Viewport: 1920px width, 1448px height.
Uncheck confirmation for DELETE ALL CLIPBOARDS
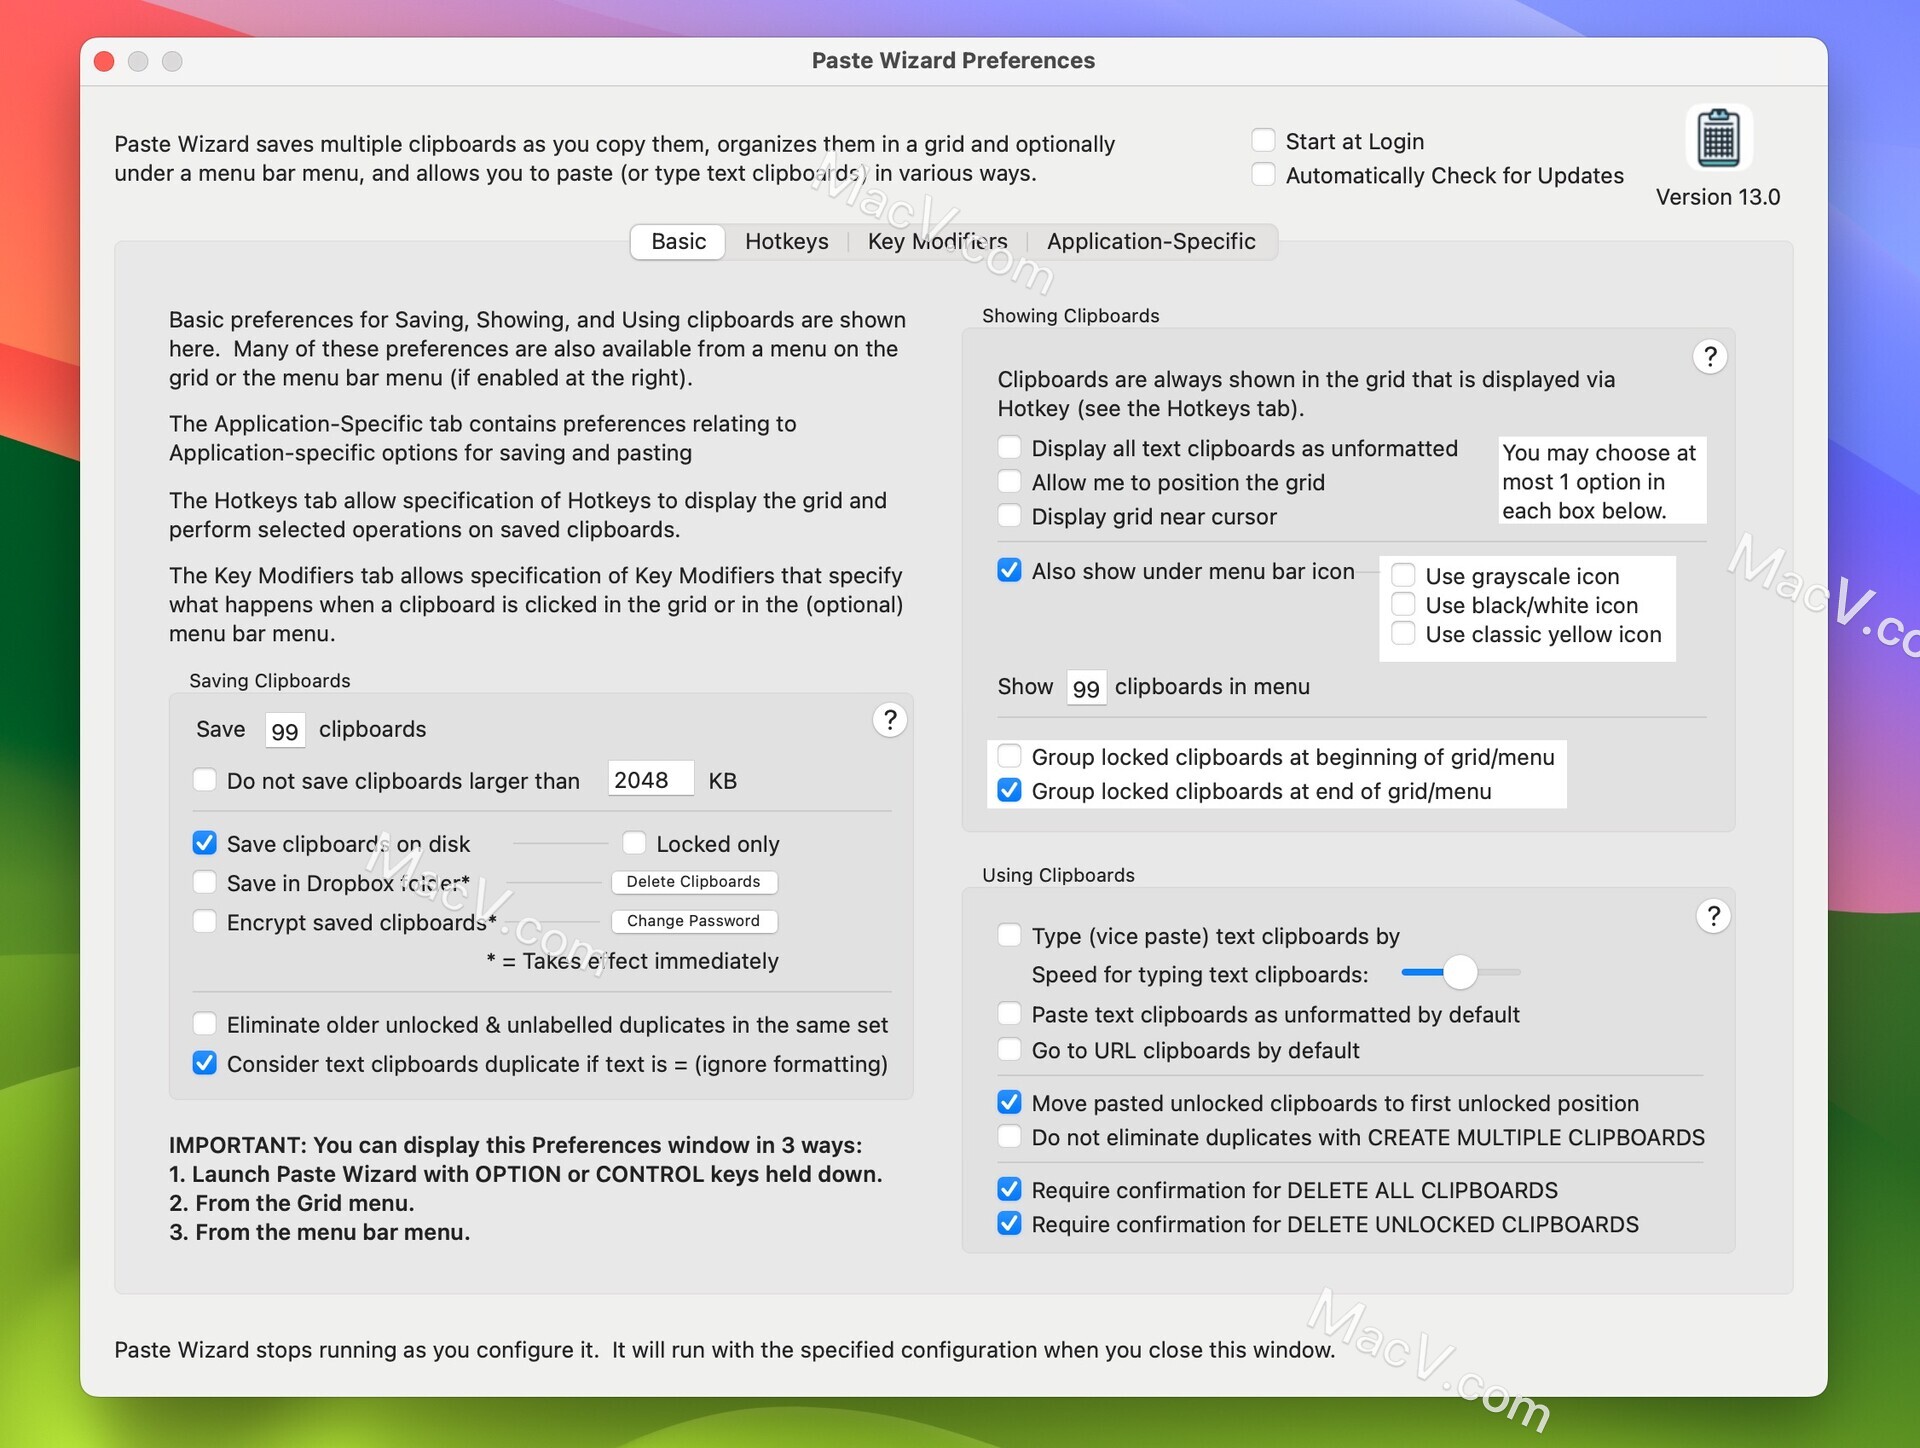coord(1010,1189)
